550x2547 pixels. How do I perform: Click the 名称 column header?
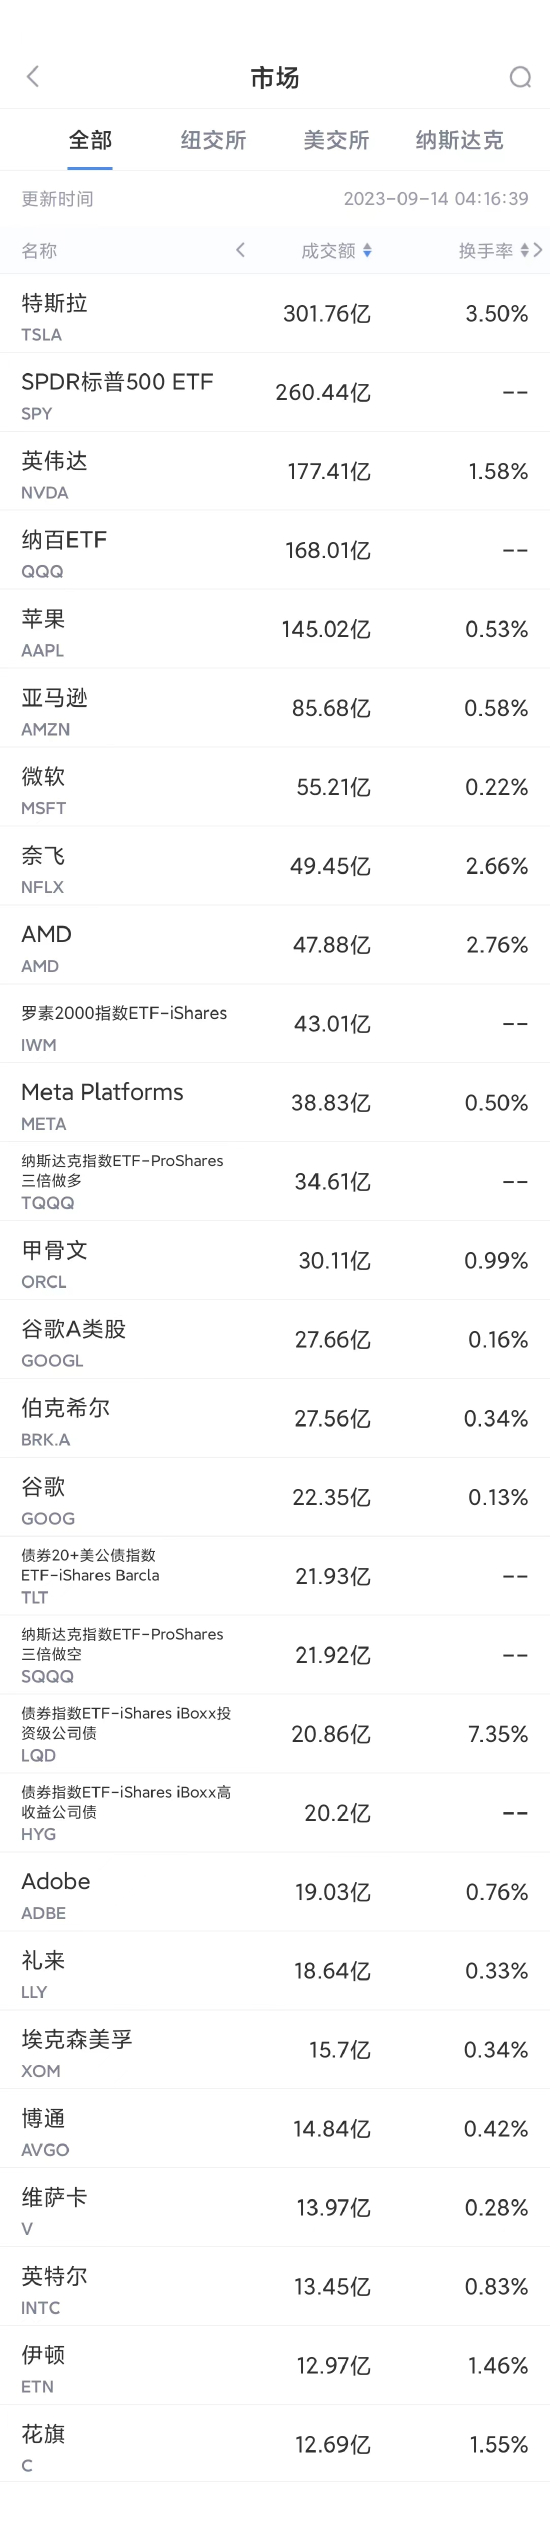(x=39, y=251)
